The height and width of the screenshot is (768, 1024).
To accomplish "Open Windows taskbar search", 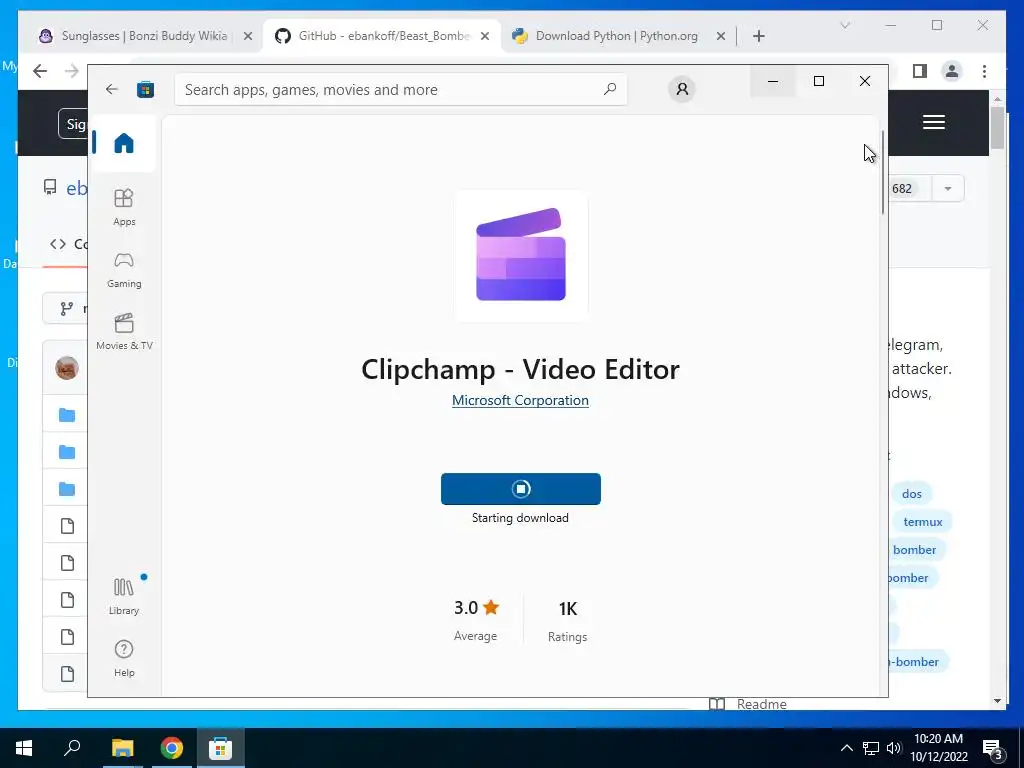I will 72,748.
